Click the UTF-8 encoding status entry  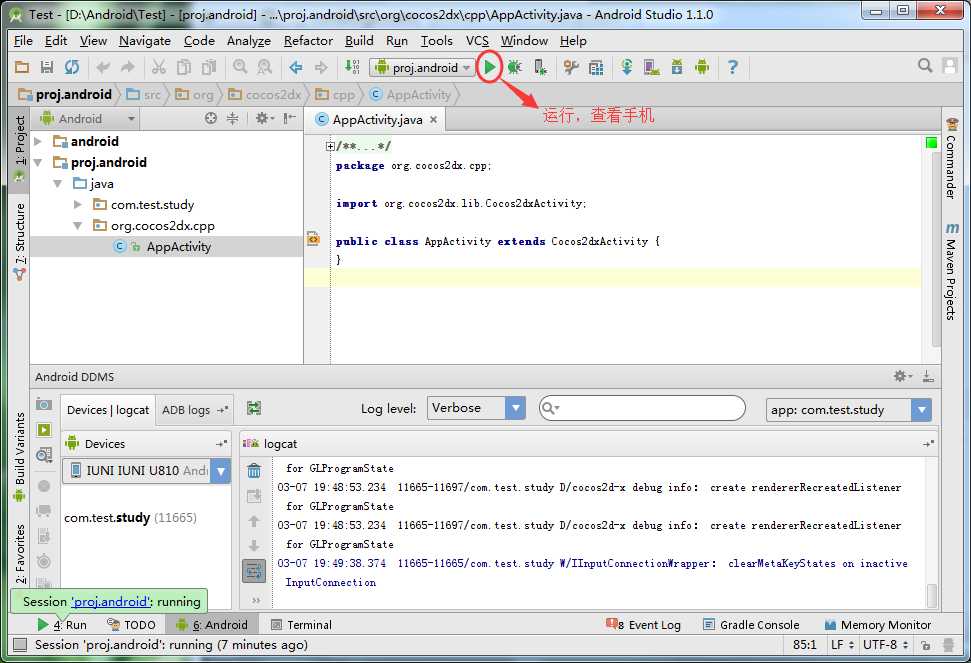[886, 645]
